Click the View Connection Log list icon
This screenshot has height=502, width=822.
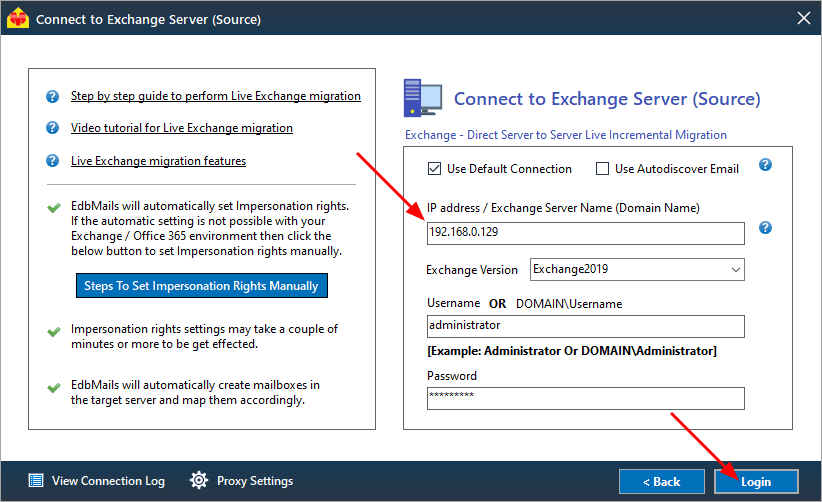pyautogui.click(x=36, y=481)
